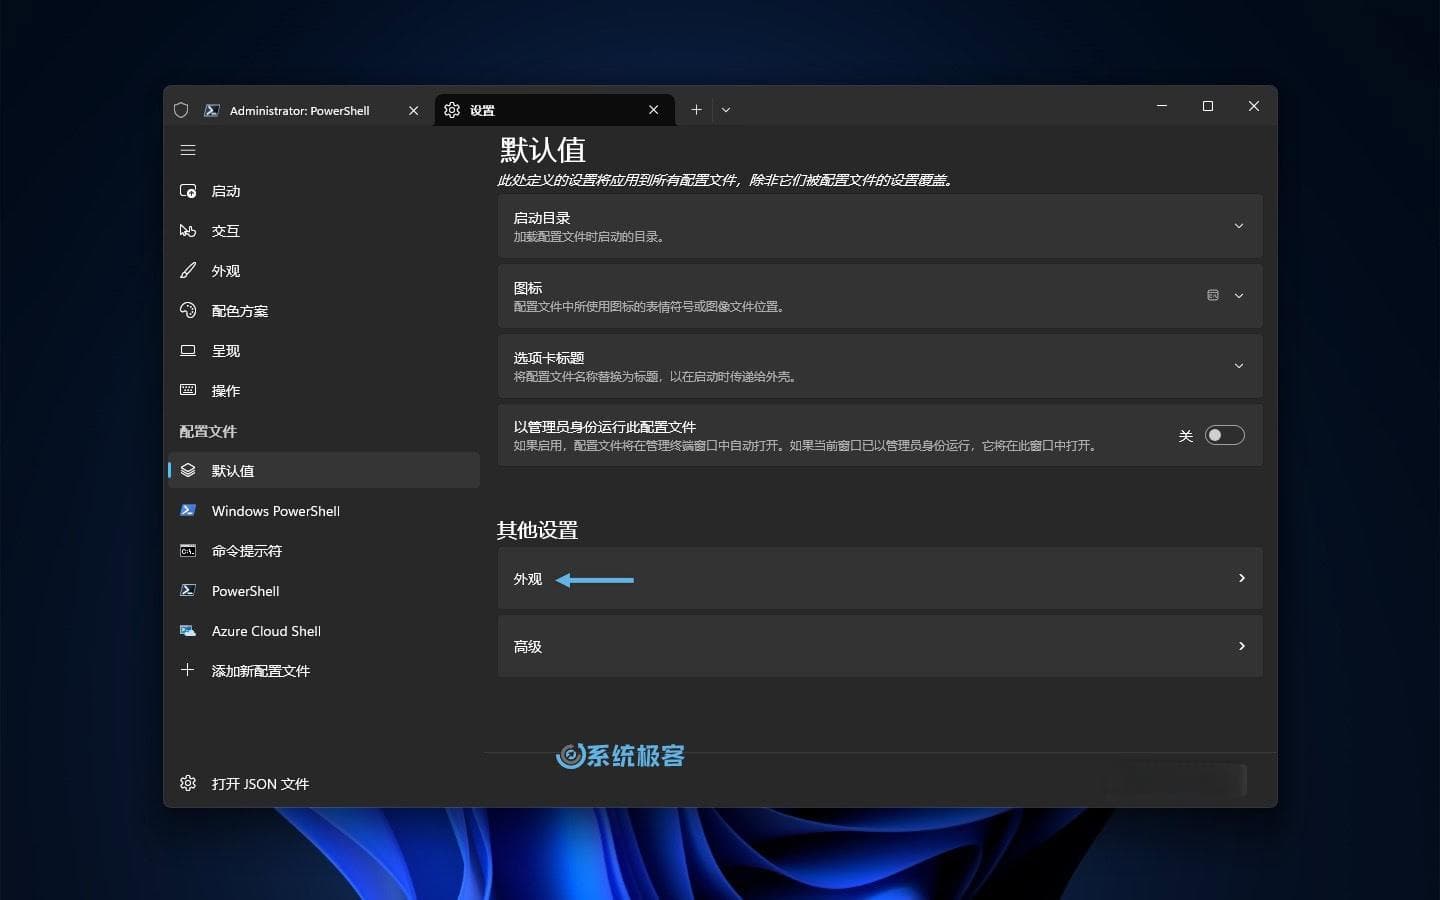Viewport: 1440px width, 900px height.
Task: Close the Administrator: PowerShell tab
Action: pos(413,111)
